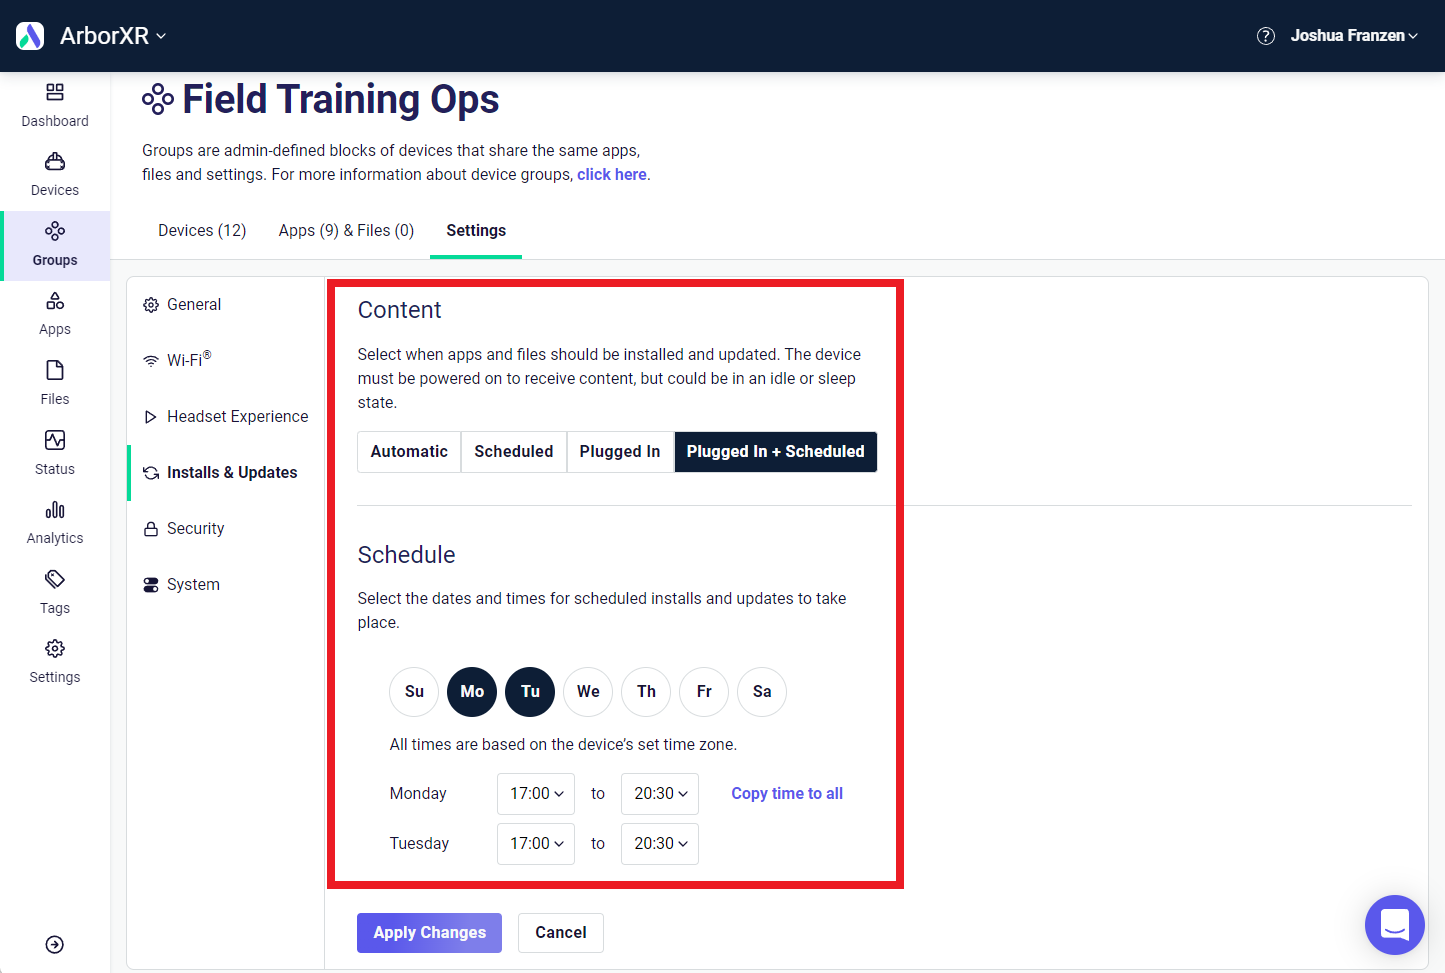Open Settings in the left sidebar
This screenshot has width=1445, height=973.
click(x=55, y=662)
